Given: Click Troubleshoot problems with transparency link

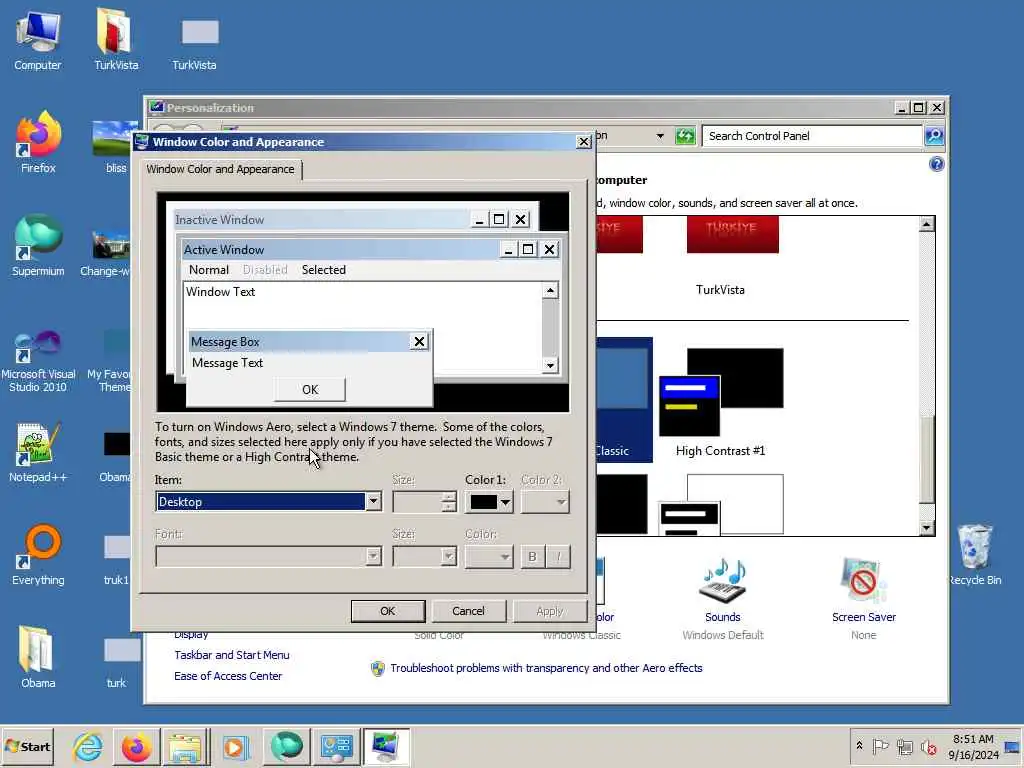Looking at the screenshot, I should 546,668.
